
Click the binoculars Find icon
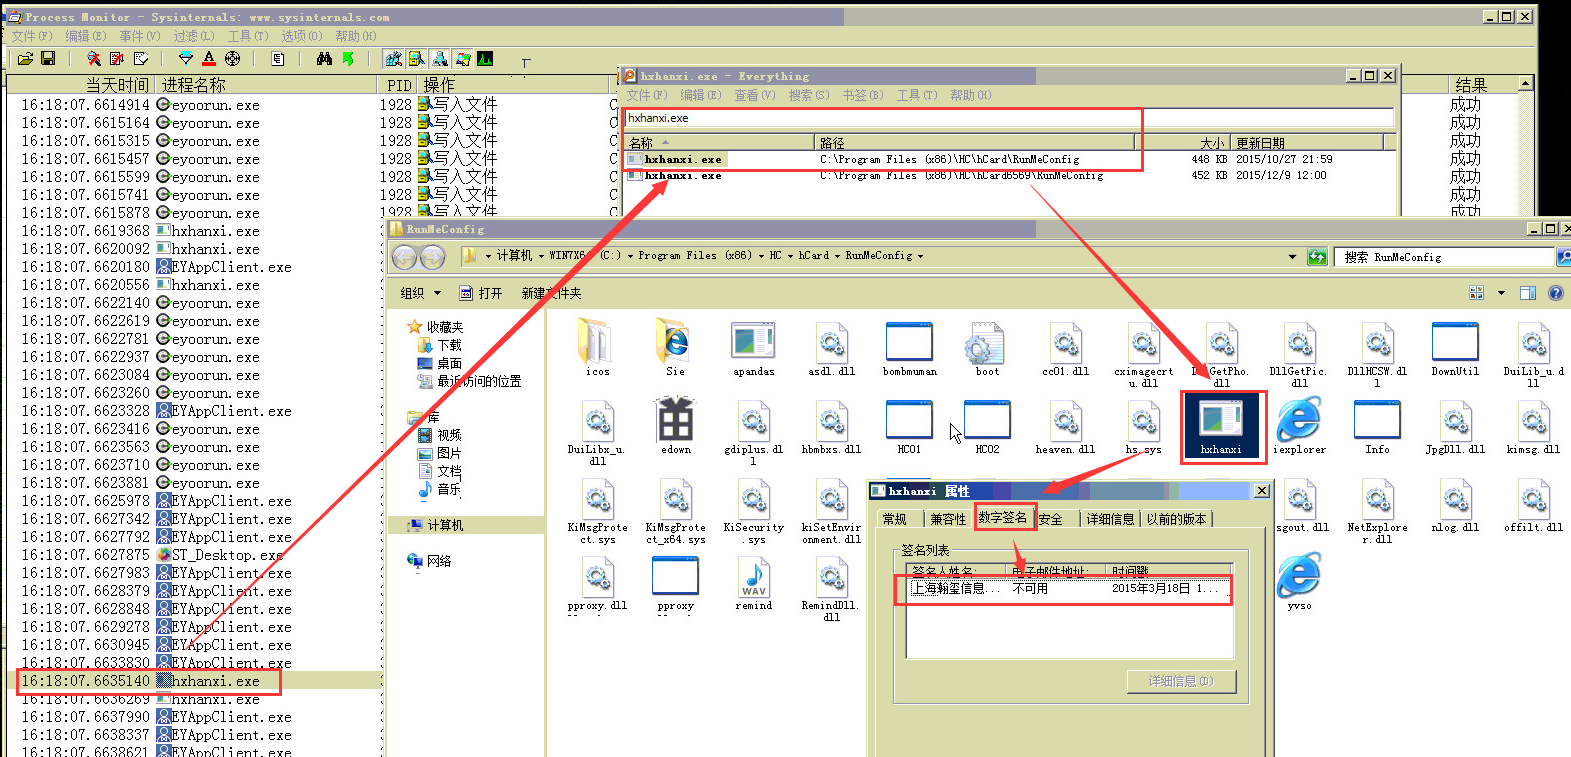point(324,59)
